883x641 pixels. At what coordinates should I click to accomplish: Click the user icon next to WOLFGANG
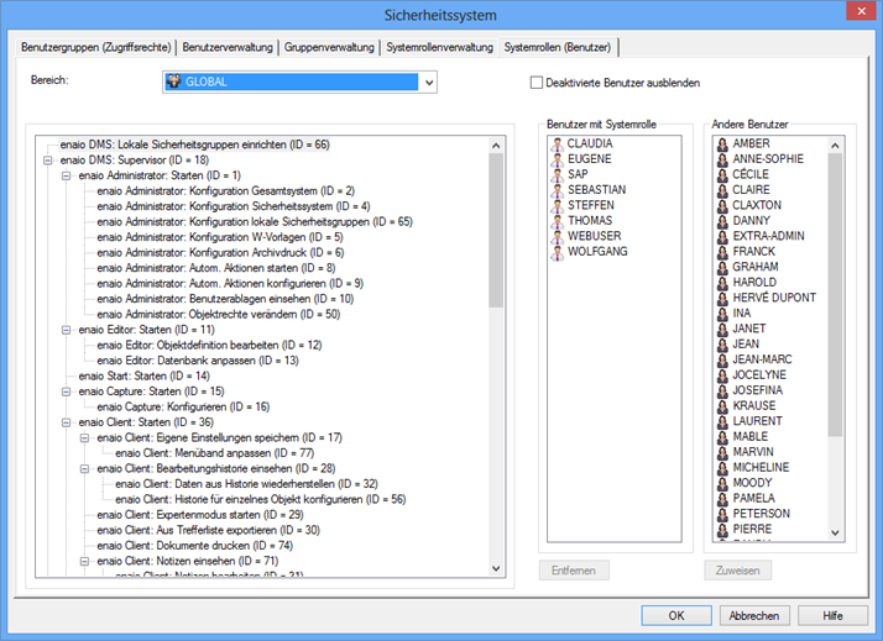(557, 252)
